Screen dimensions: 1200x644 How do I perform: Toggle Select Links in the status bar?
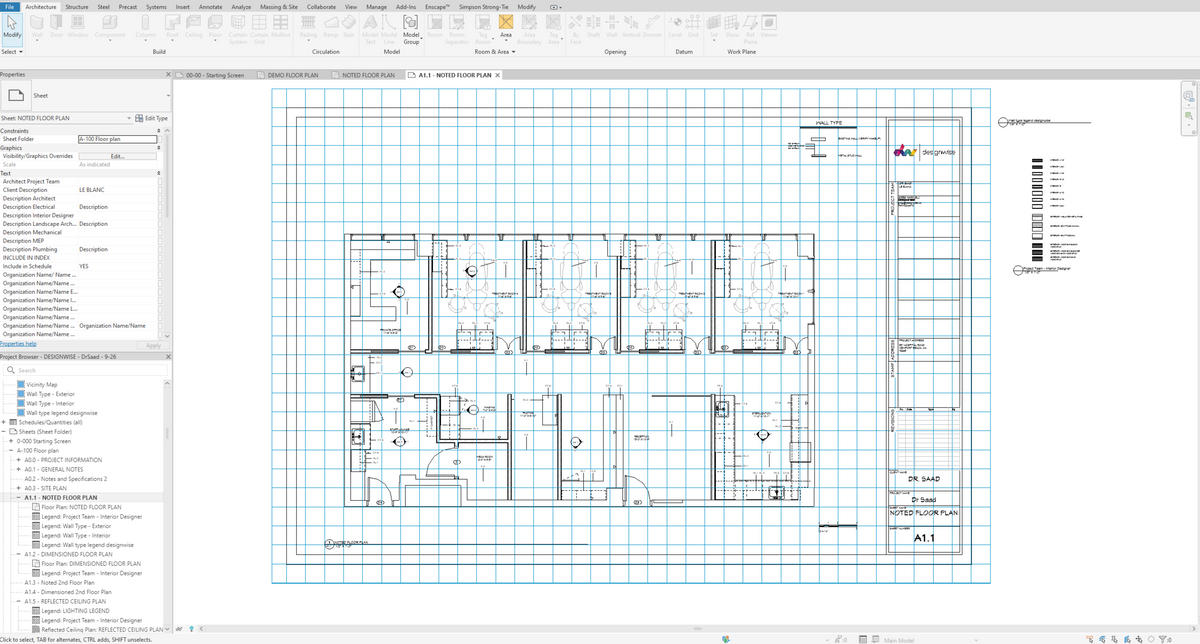coord(1089,639)
